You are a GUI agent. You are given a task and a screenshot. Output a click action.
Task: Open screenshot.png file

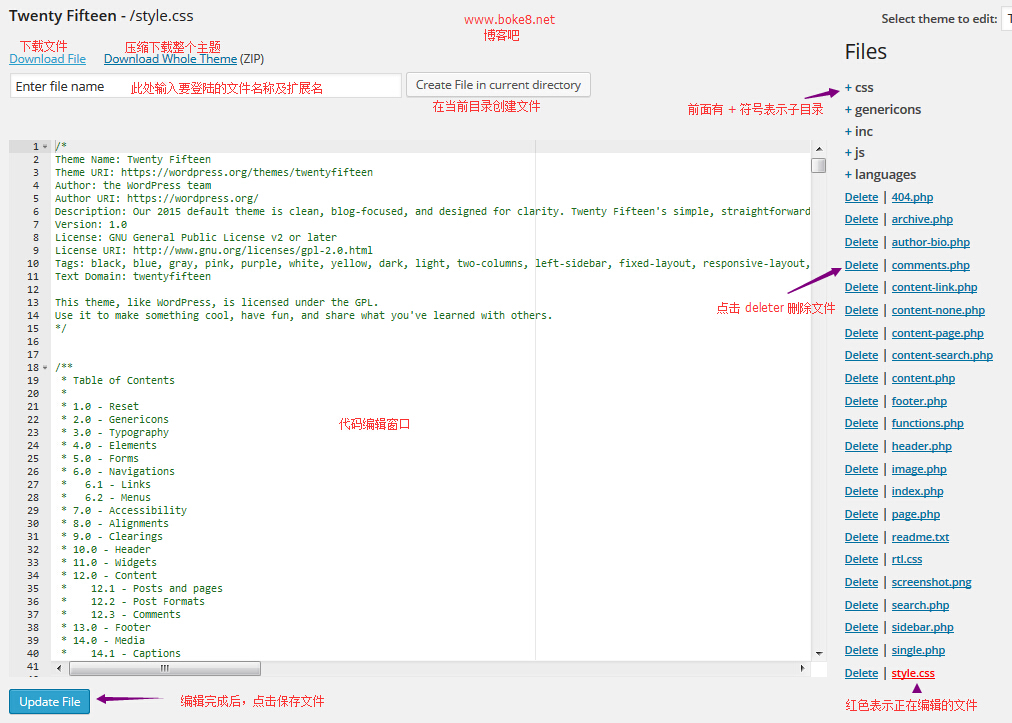[x=931, y=583]
